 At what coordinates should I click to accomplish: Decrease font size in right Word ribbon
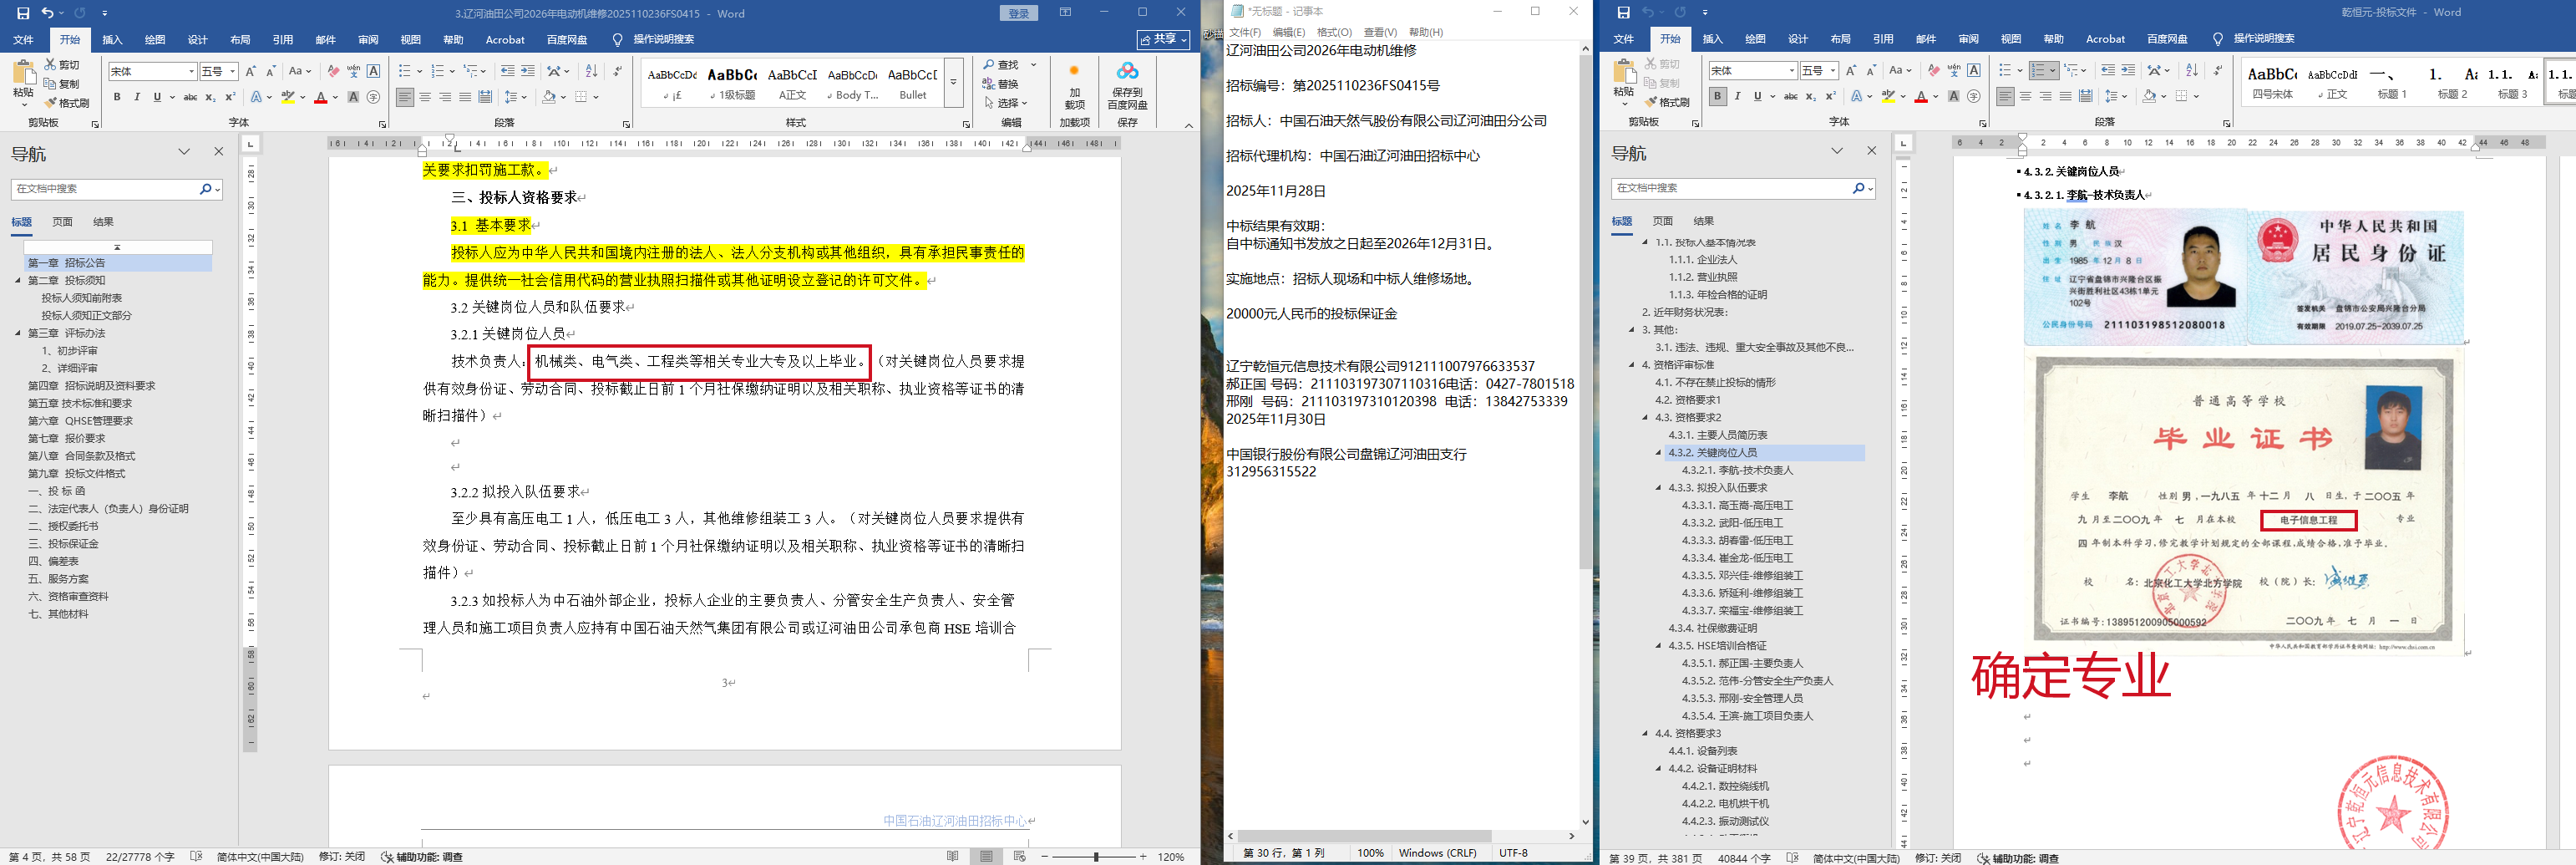(1871, 70)
